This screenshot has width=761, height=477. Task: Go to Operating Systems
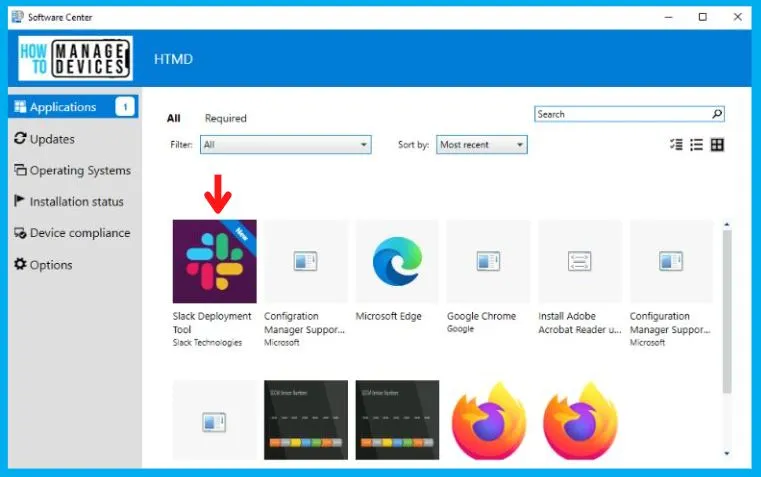coord(73,170)
